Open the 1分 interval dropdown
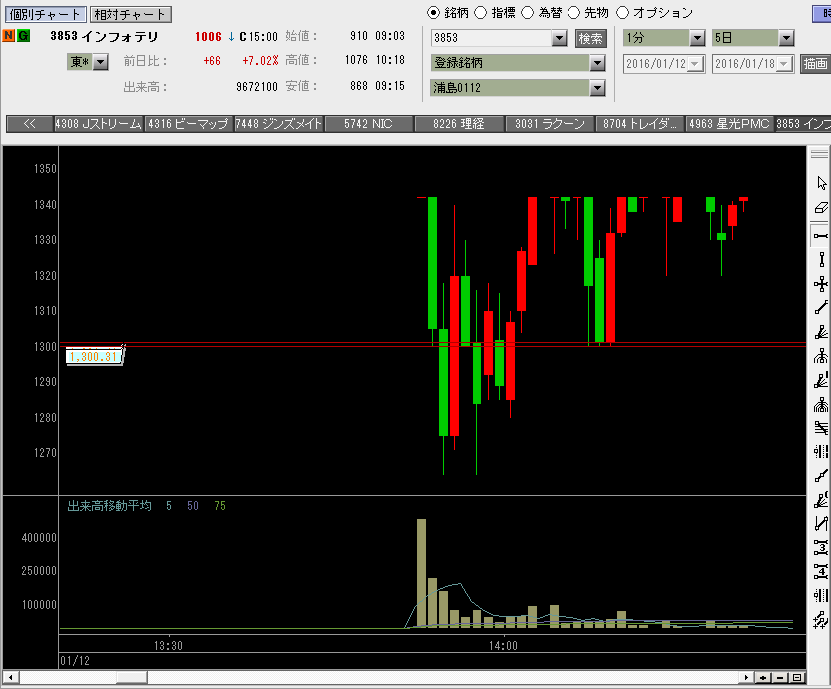831x689 pixels. (x=697, y=38)
